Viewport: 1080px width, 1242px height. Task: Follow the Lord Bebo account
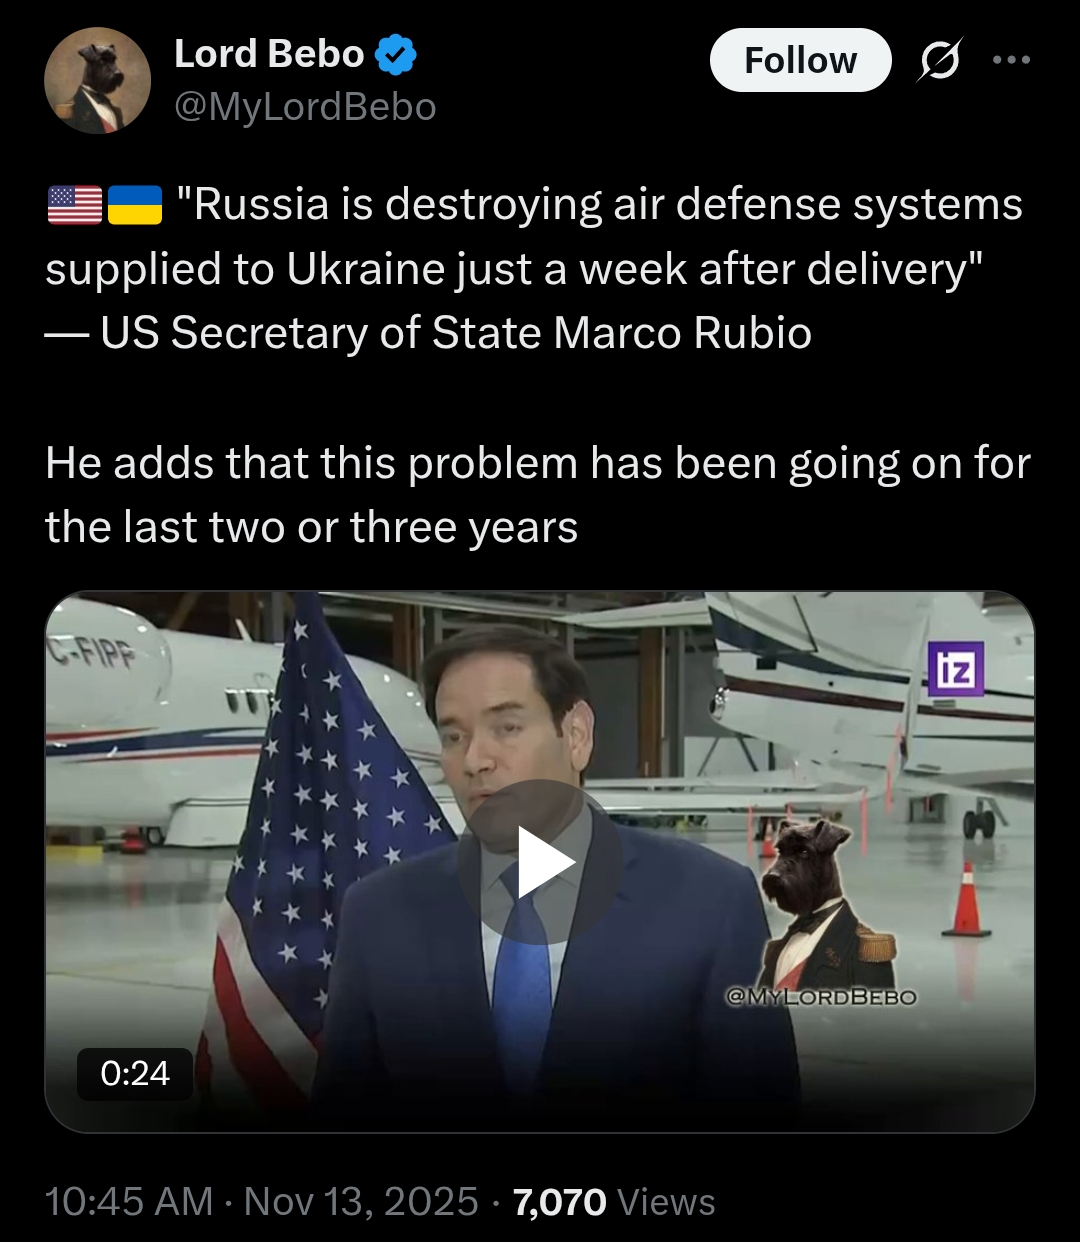[800, 60]
